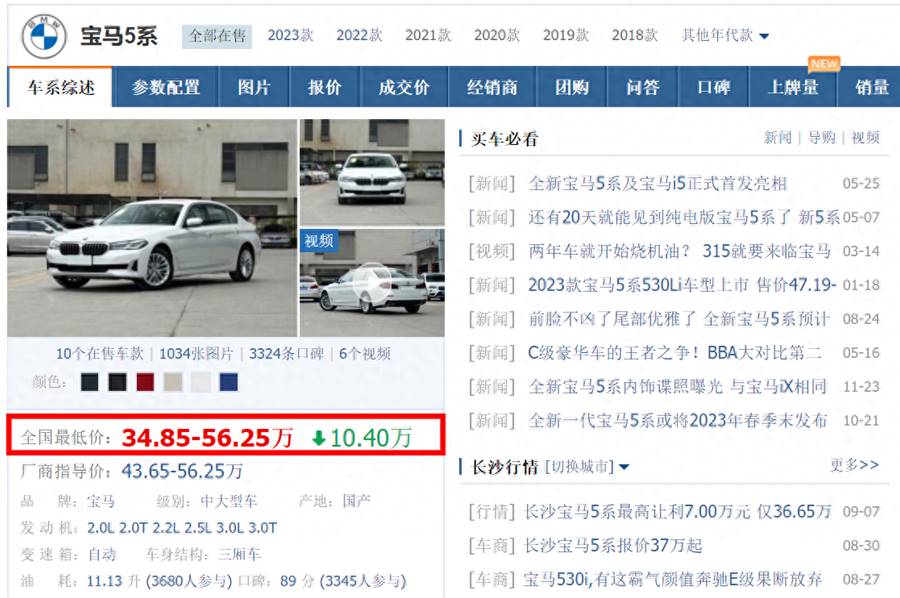Open news C级豪华车的王者之争
Image resolution: width=900 pixels, height=598 pixels.
pyautogui.click(x=674, y=353)
